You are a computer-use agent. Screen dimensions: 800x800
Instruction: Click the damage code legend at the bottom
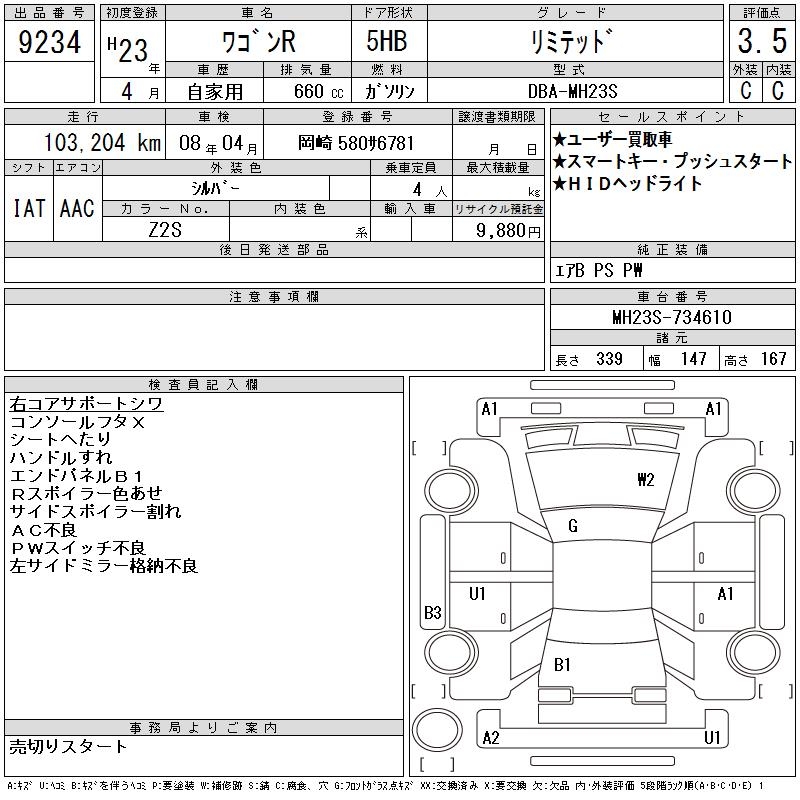point(385,786)
